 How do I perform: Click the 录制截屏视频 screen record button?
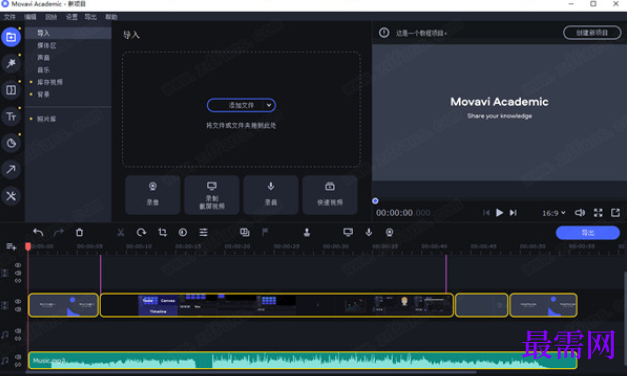point(212,194)
